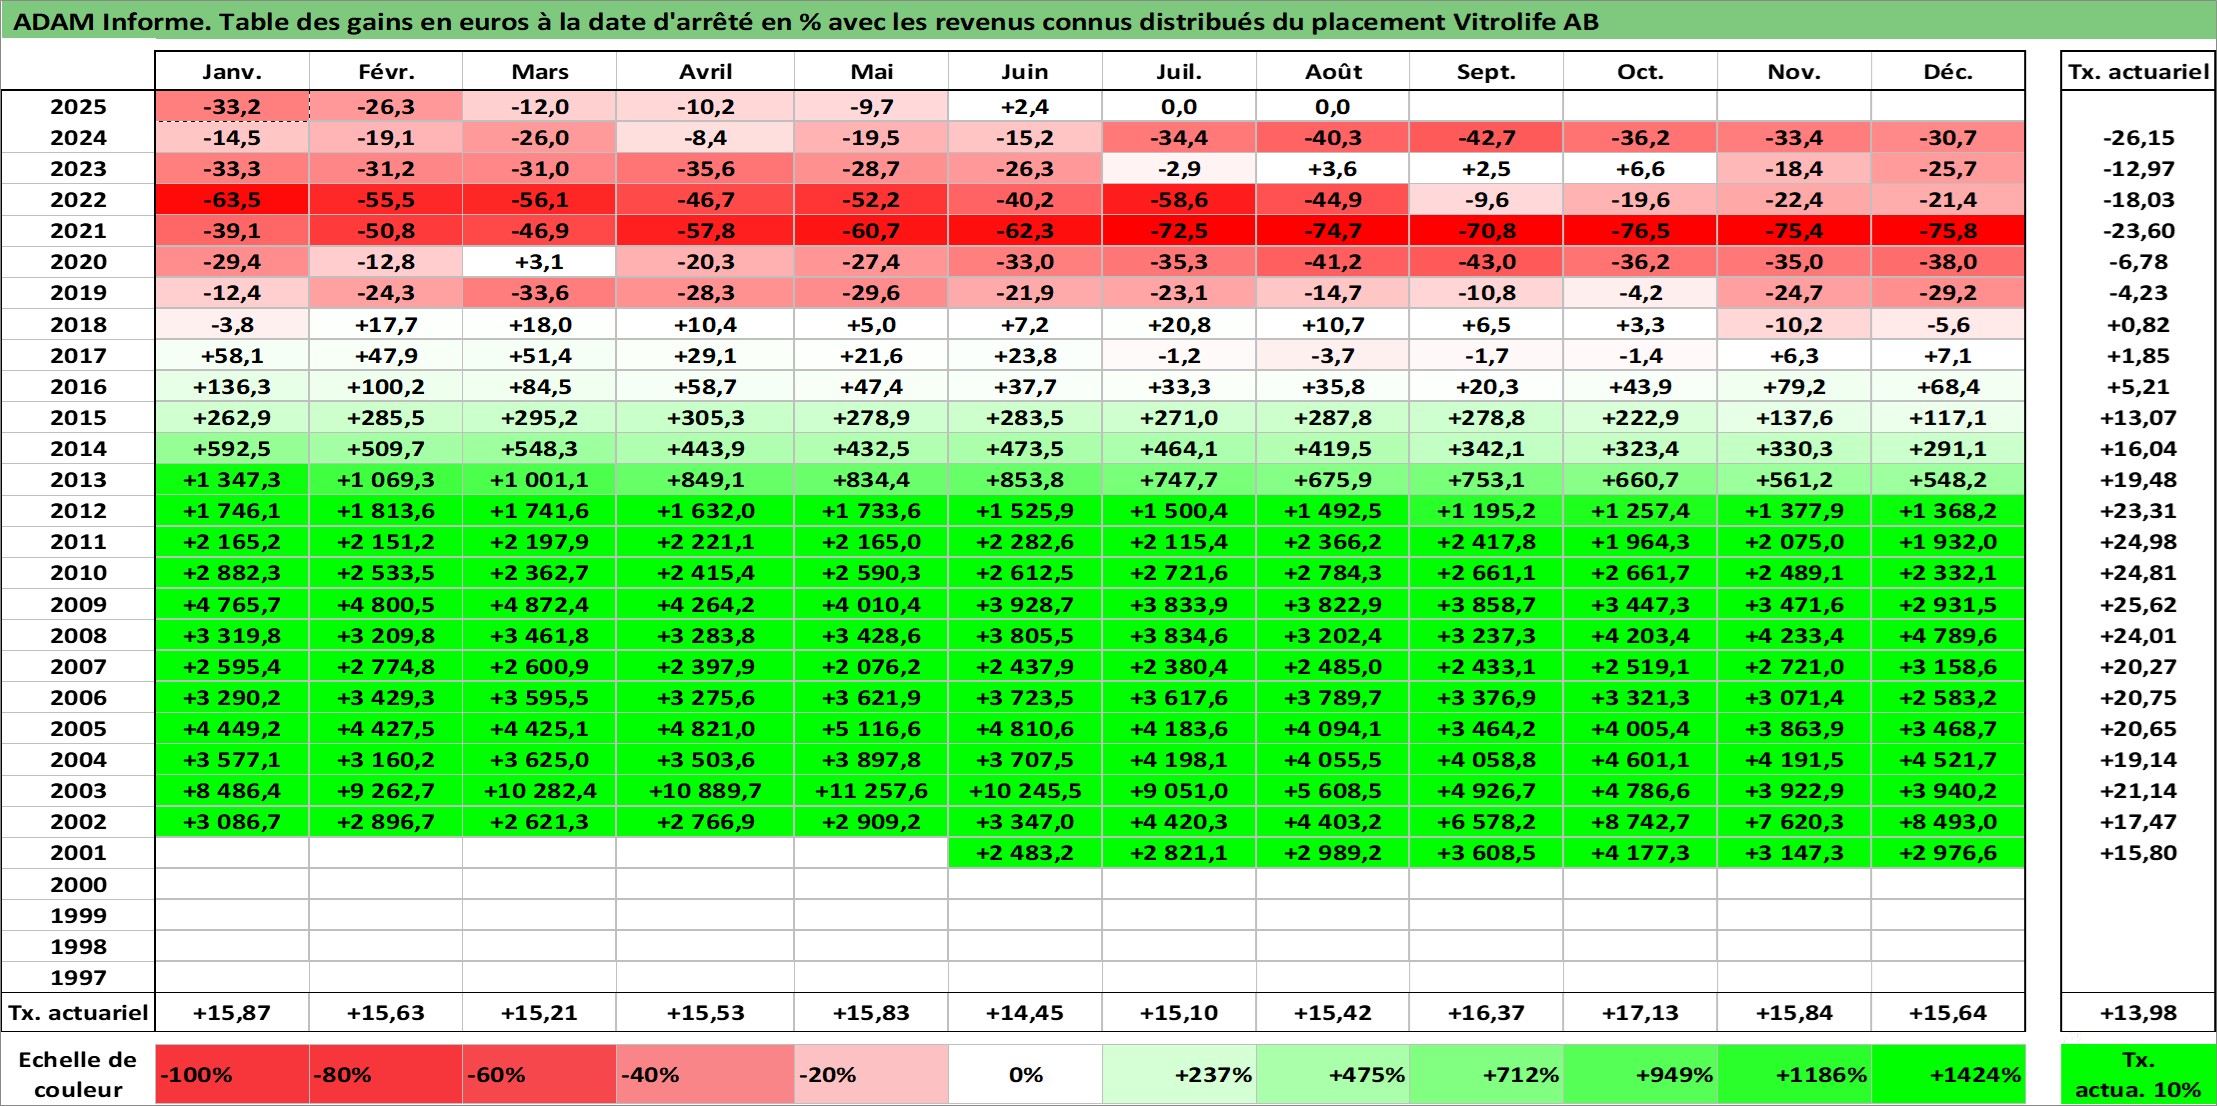Select the +3,1 cell in row 2020
The image size is (2217, 1106).
click(x=539, y=262)
